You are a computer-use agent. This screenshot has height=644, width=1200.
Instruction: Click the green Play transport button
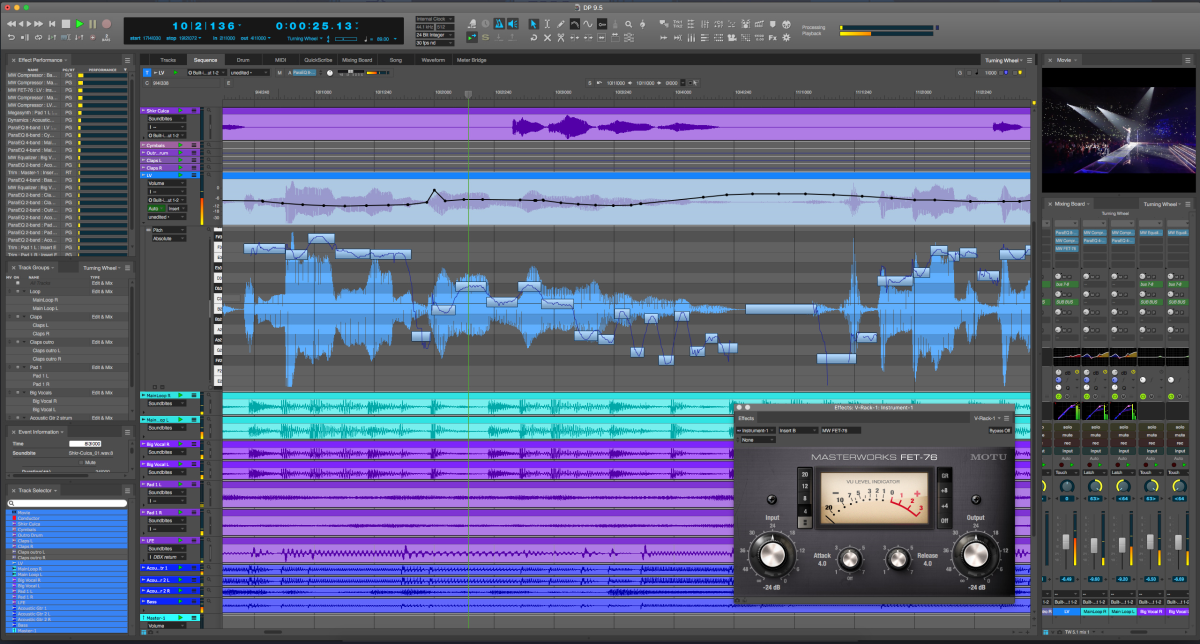coord(79,24)
